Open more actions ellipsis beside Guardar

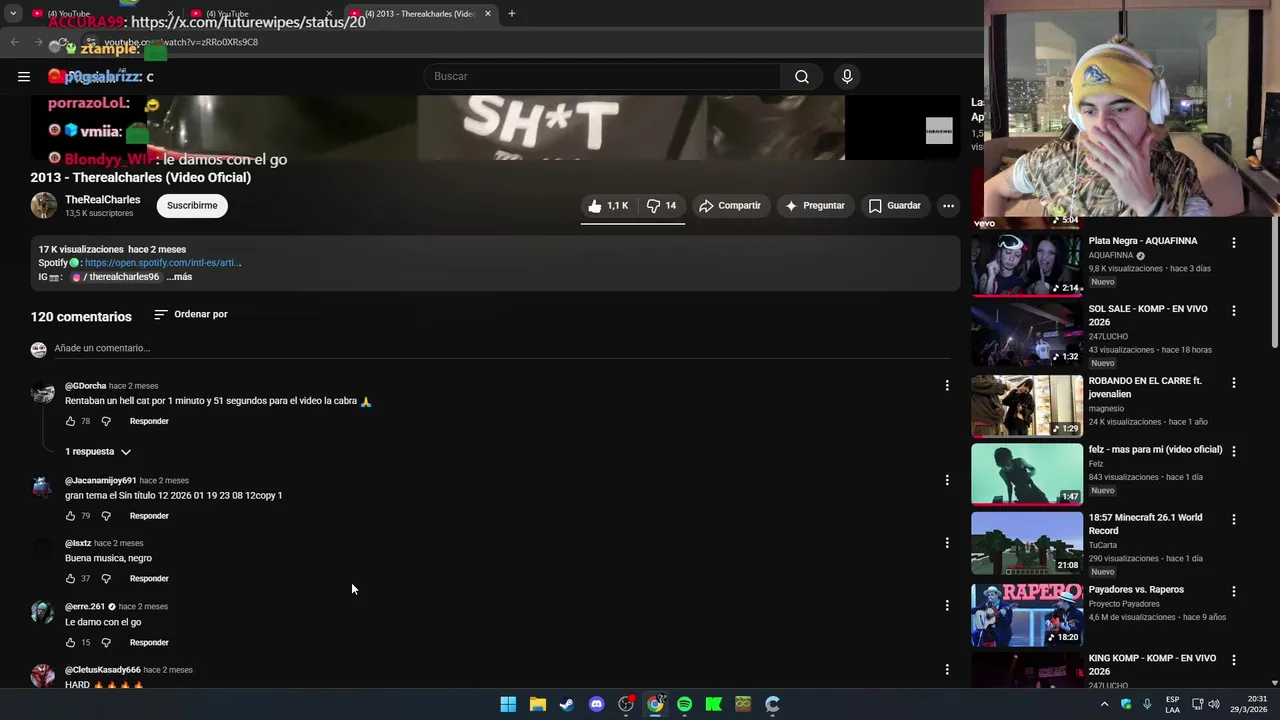[948, 205]
